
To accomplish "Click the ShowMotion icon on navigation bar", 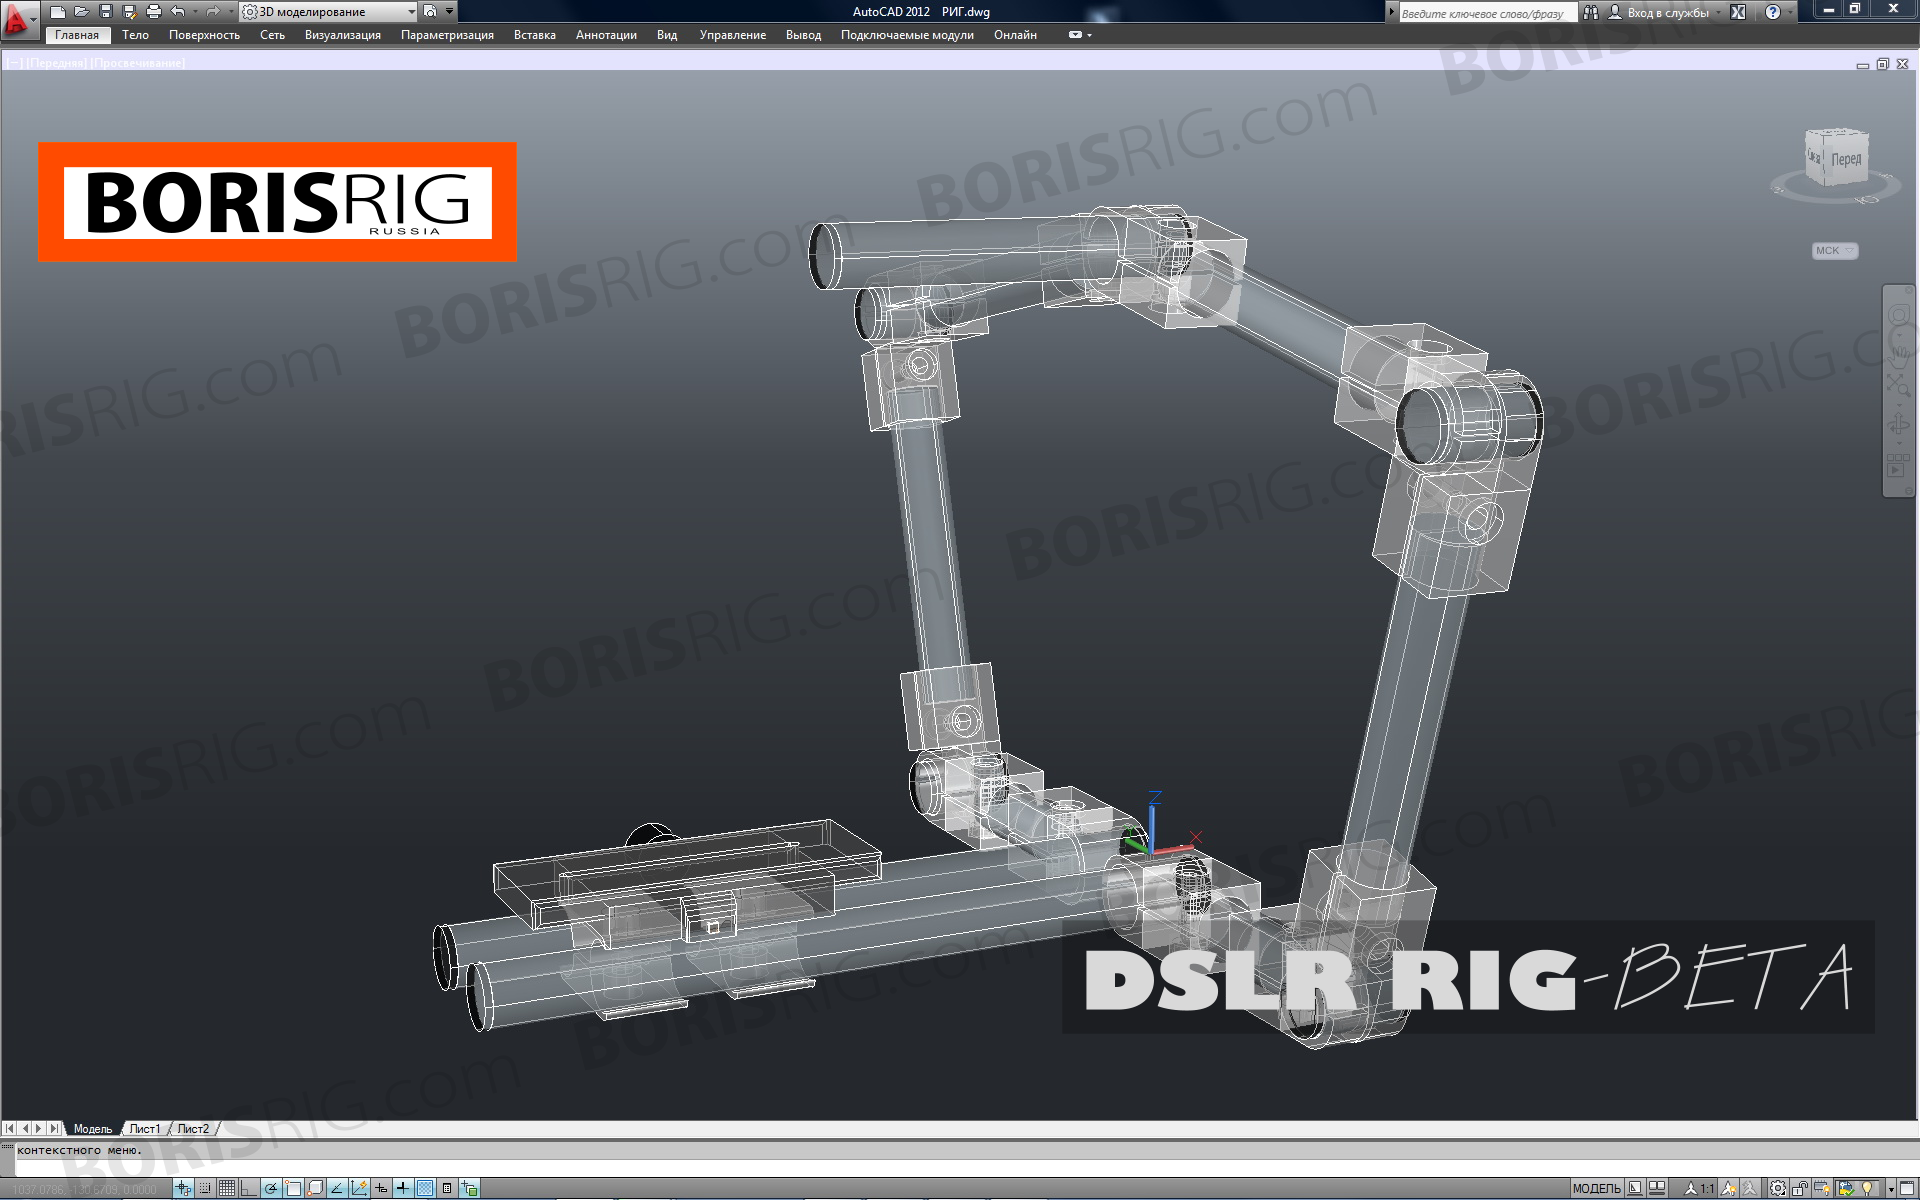I will 1898,465.
